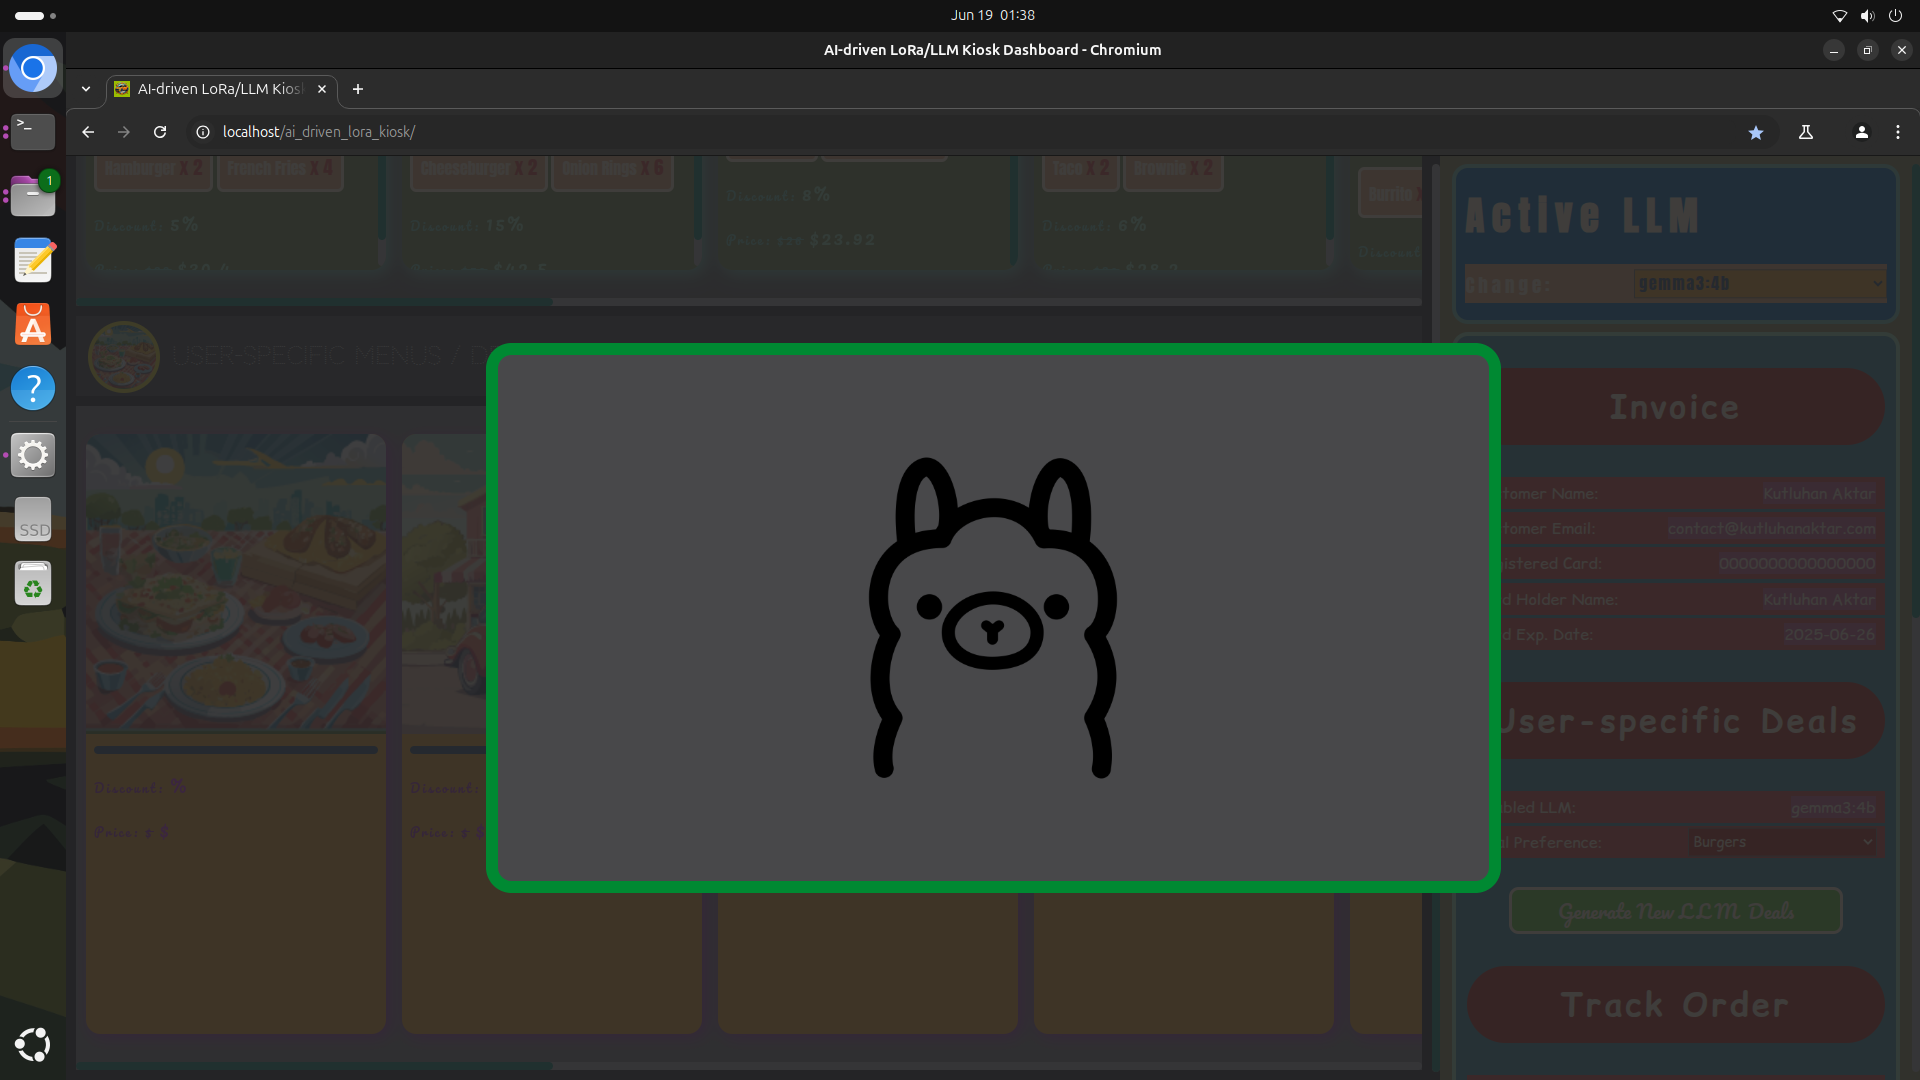Click the Discount: 15% text

coord(466,225)
